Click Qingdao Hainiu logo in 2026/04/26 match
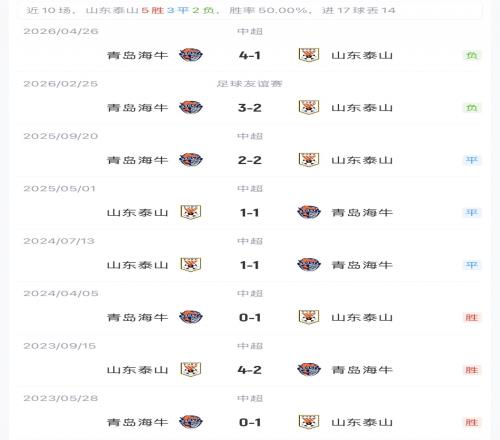The image size is (500, 440). click(191, 55)
